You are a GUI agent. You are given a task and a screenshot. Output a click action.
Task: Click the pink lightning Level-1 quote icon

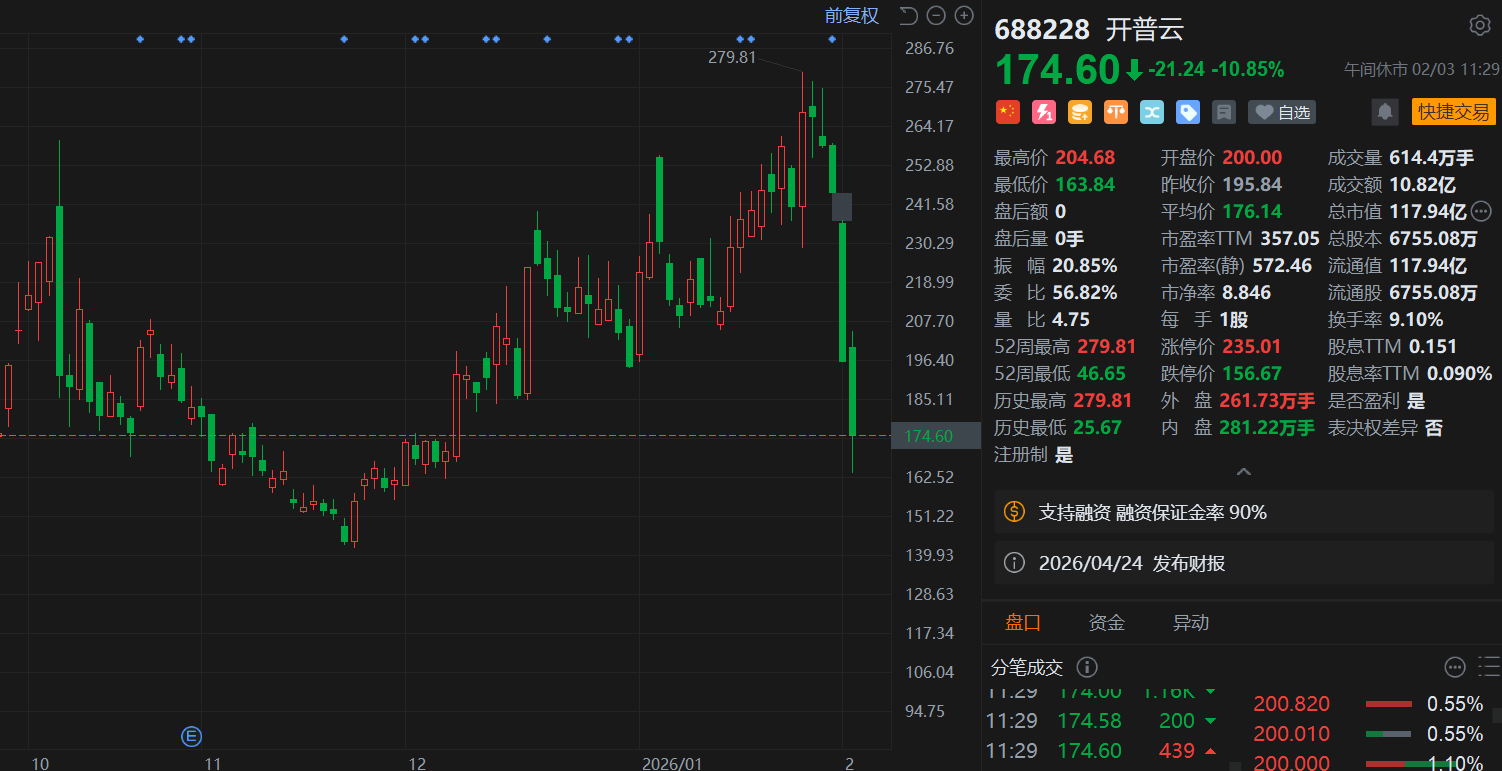click(1044, 112)
